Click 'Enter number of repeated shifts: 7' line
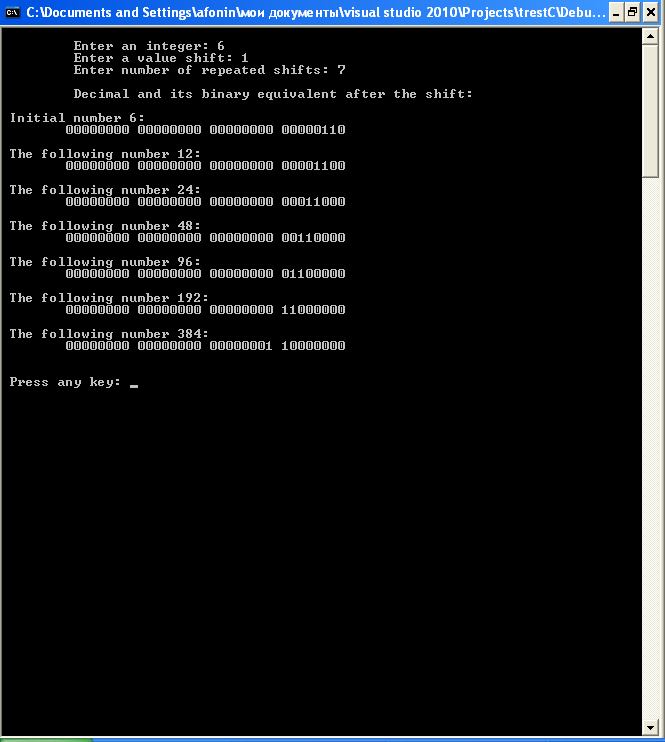The height and width of the screenshot is (742, 665). (x=210, y=70)
